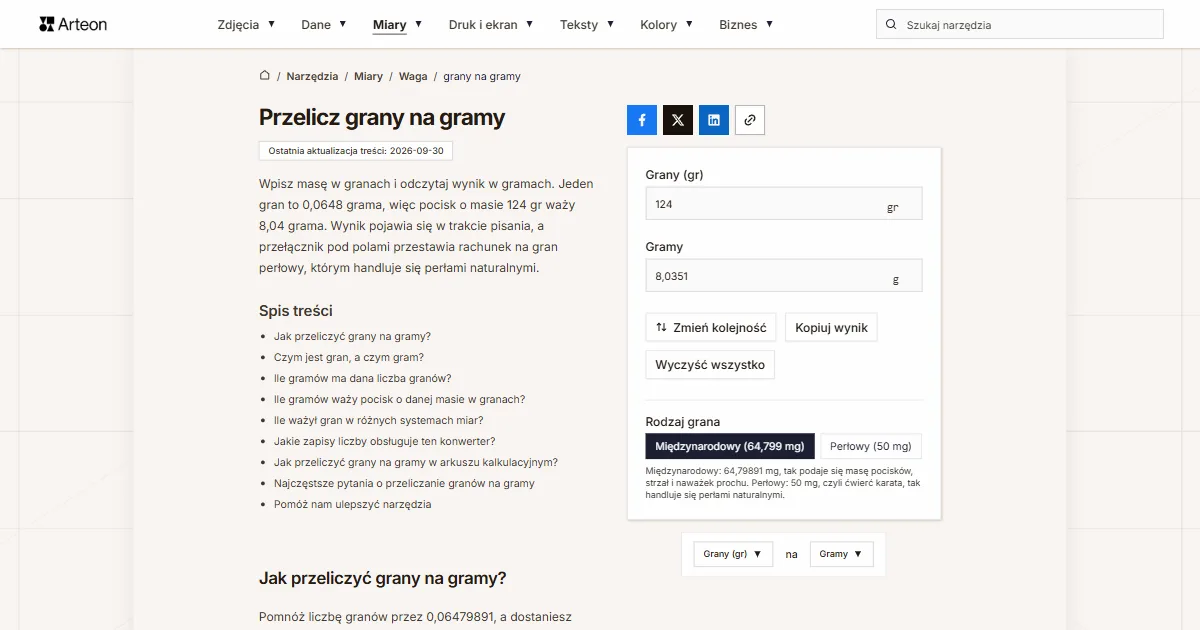The image size is (1200, 630).
Task: Share the page on X
Action: pyautogui.click(x=678, y=120)
